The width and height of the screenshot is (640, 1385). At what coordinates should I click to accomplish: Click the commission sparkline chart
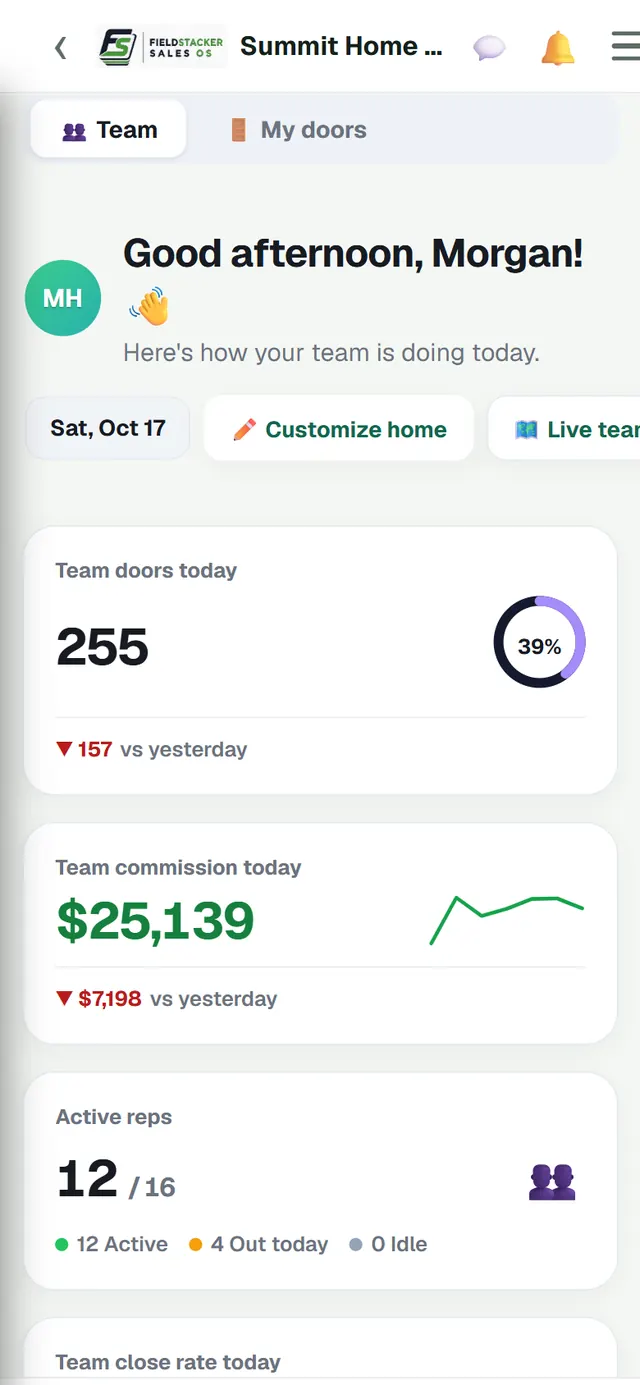point(507,920)
